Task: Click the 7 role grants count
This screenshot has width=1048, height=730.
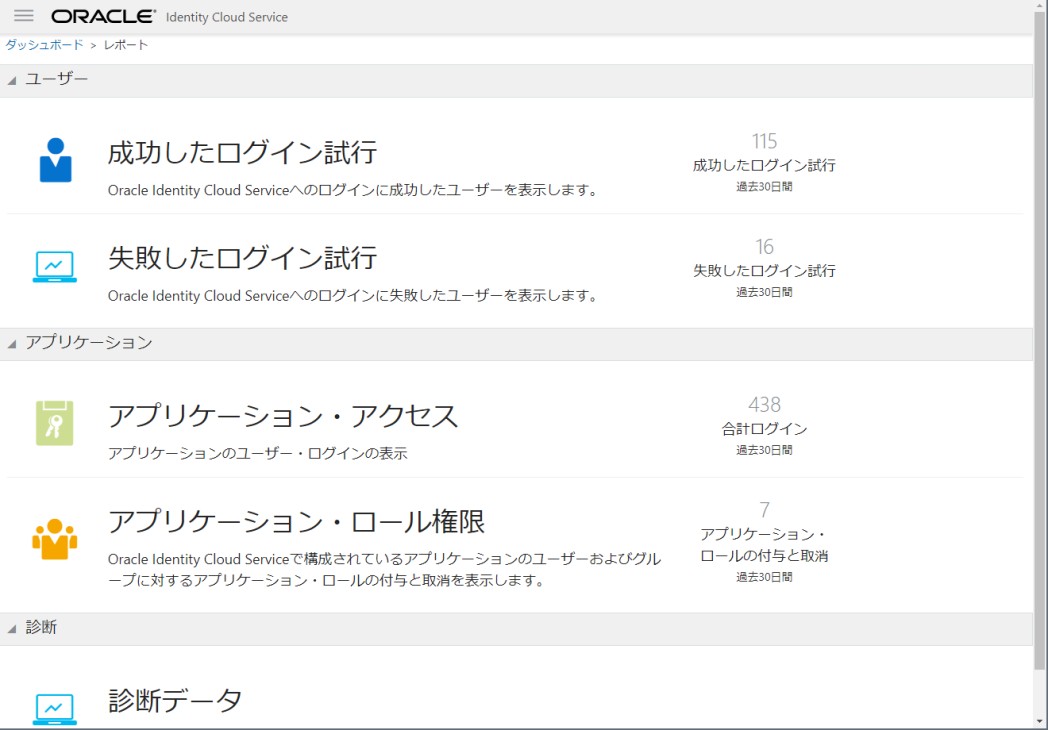Action: 764,510
